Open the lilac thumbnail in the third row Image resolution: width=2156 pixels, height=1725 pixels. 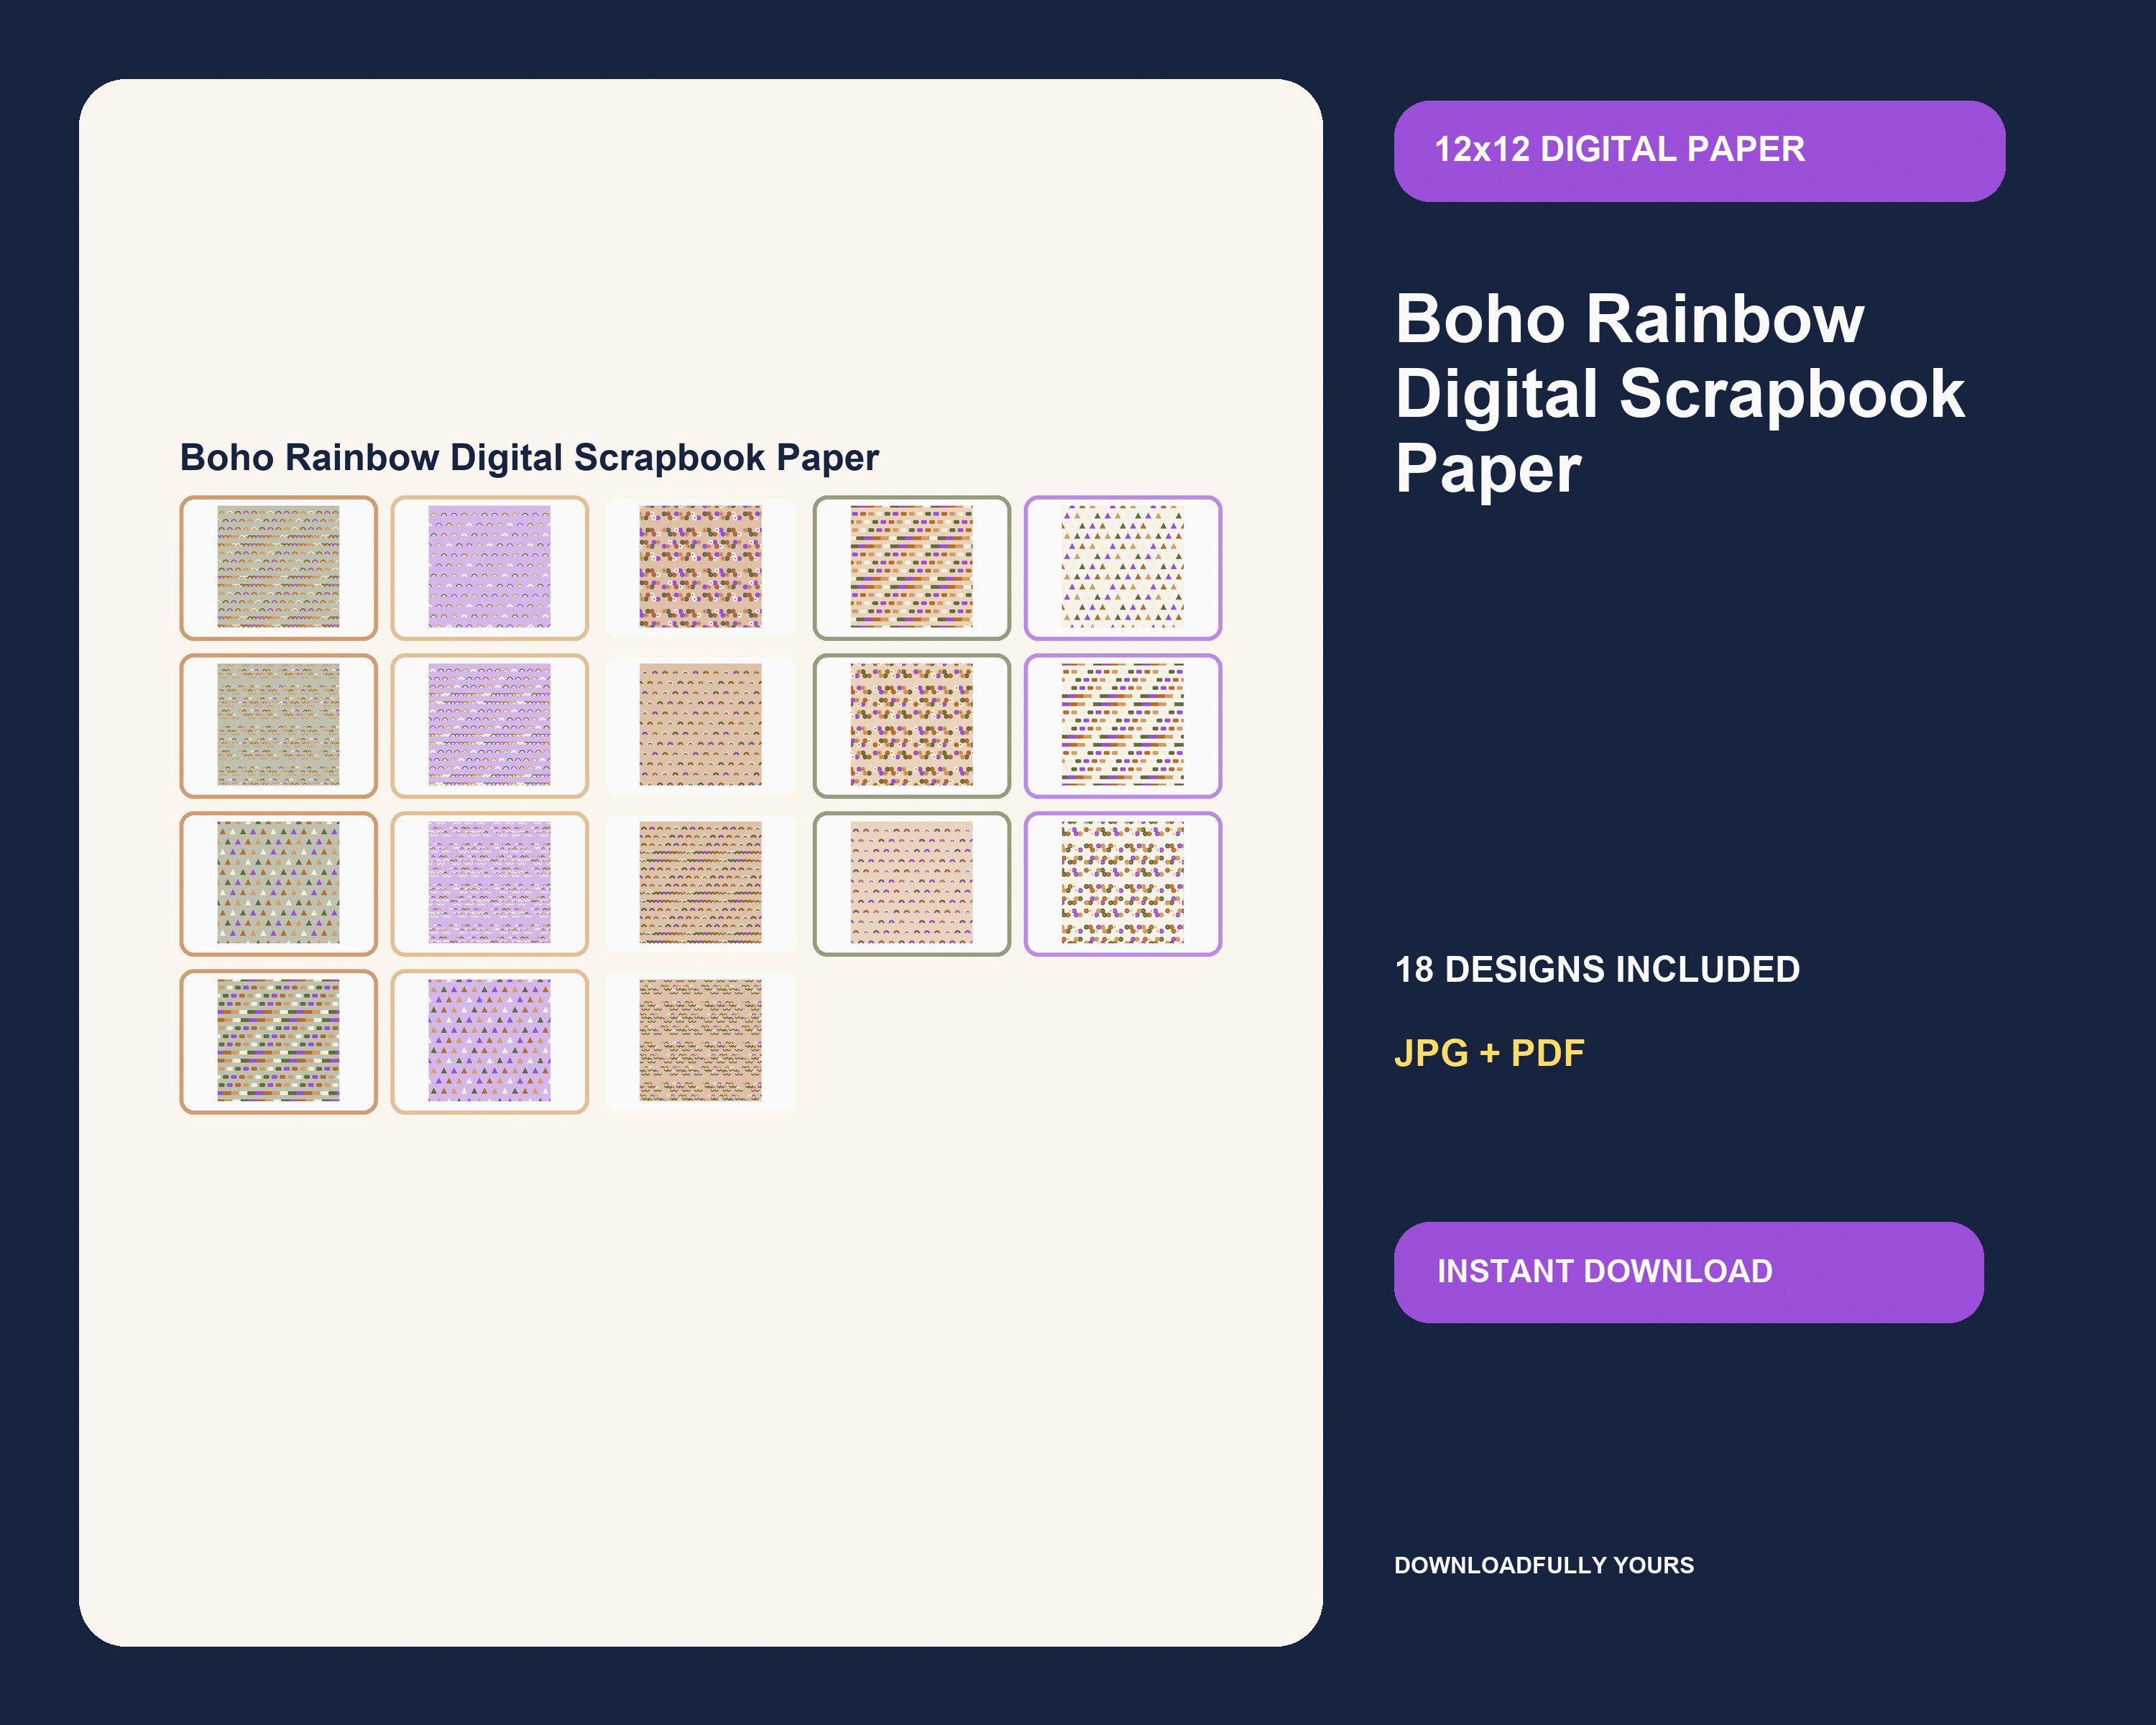point(489,883)
